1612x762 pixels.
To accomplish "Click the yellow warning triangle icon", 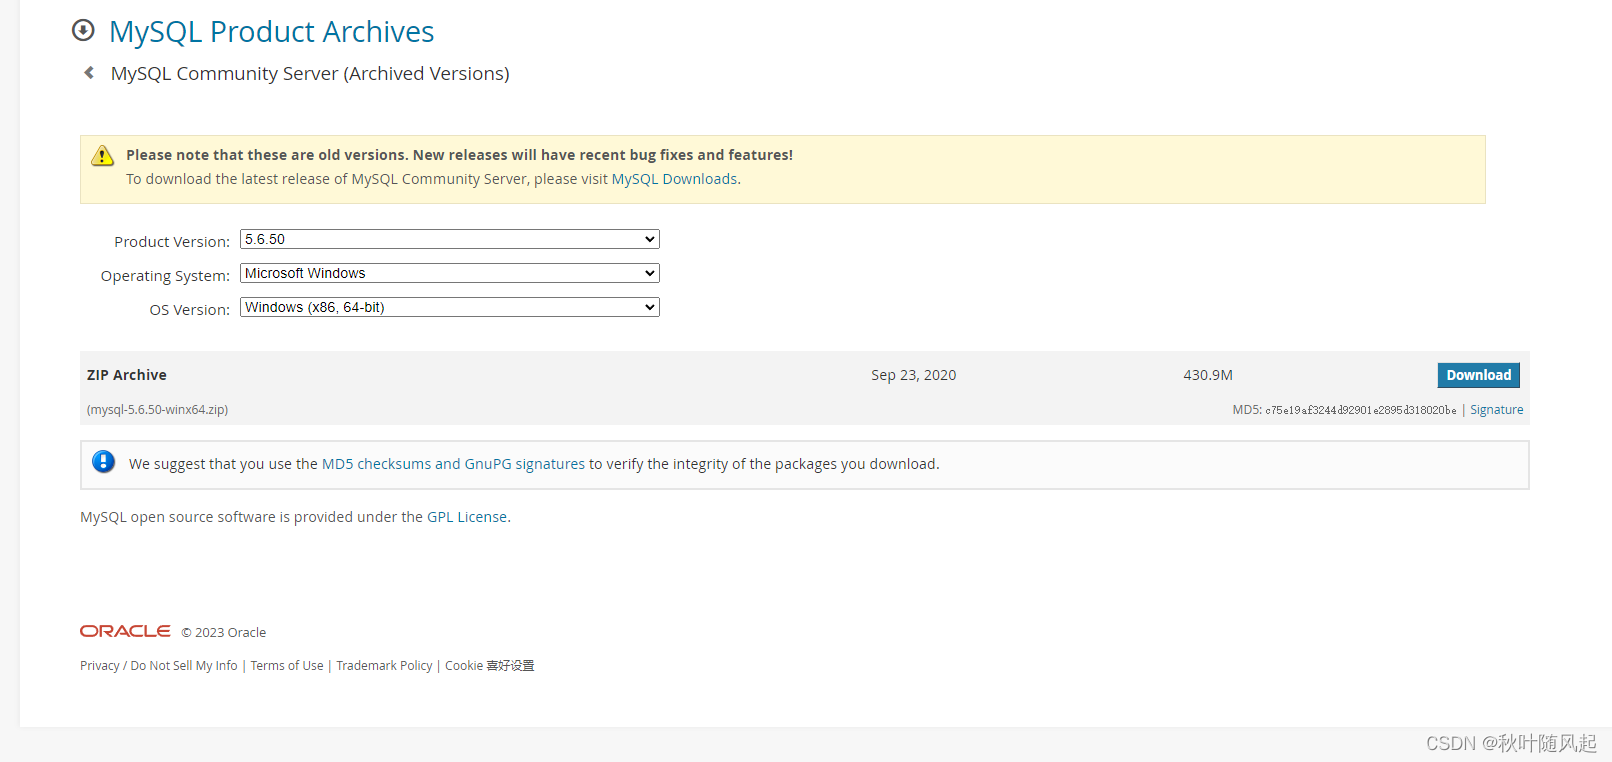I will [x=103, y=155].
